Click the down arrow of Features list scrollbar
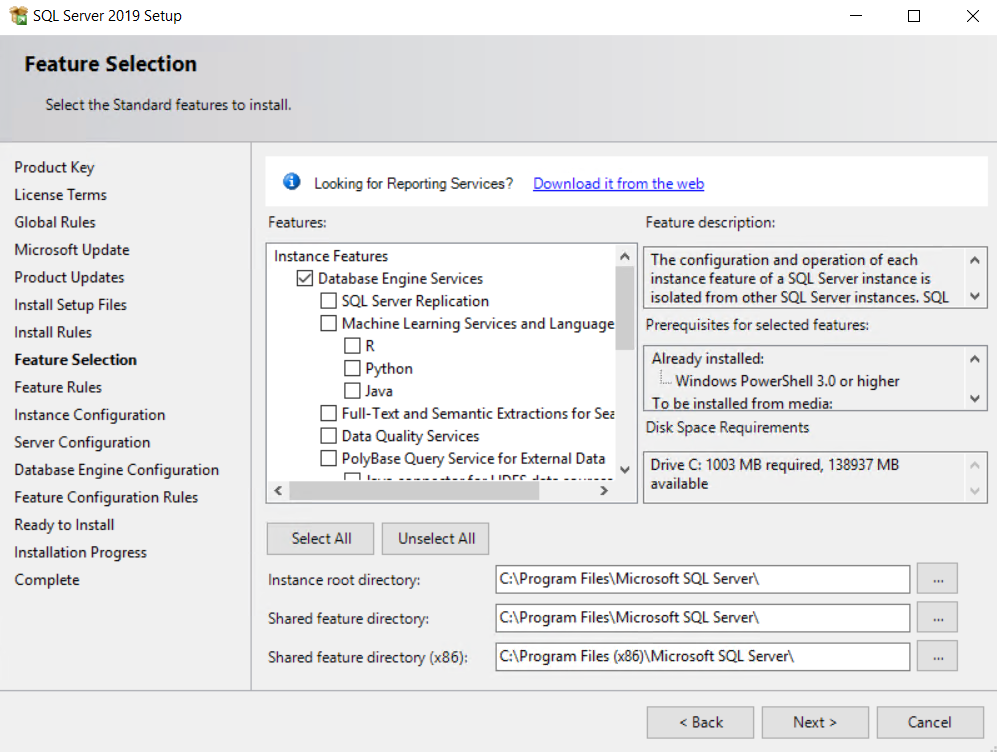This screenshot has width=997, height=752. pyautogui.click(x=625, y=470)
